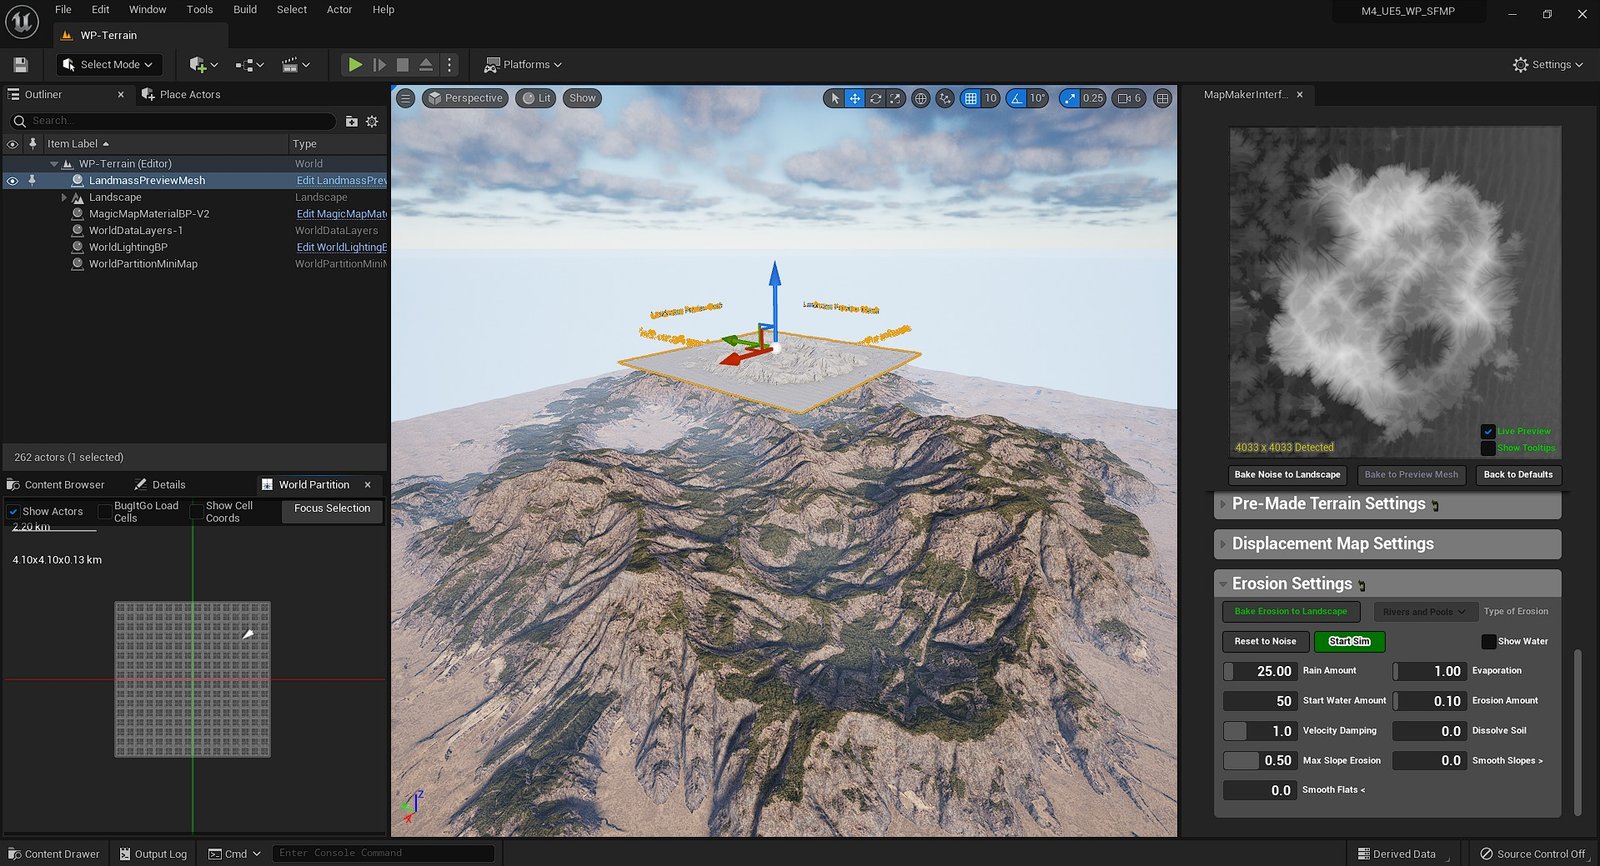Viewport: 1600px width, 866px height.
Task: Open the Platforms dropdown
Action: click(x=523, y=65)
